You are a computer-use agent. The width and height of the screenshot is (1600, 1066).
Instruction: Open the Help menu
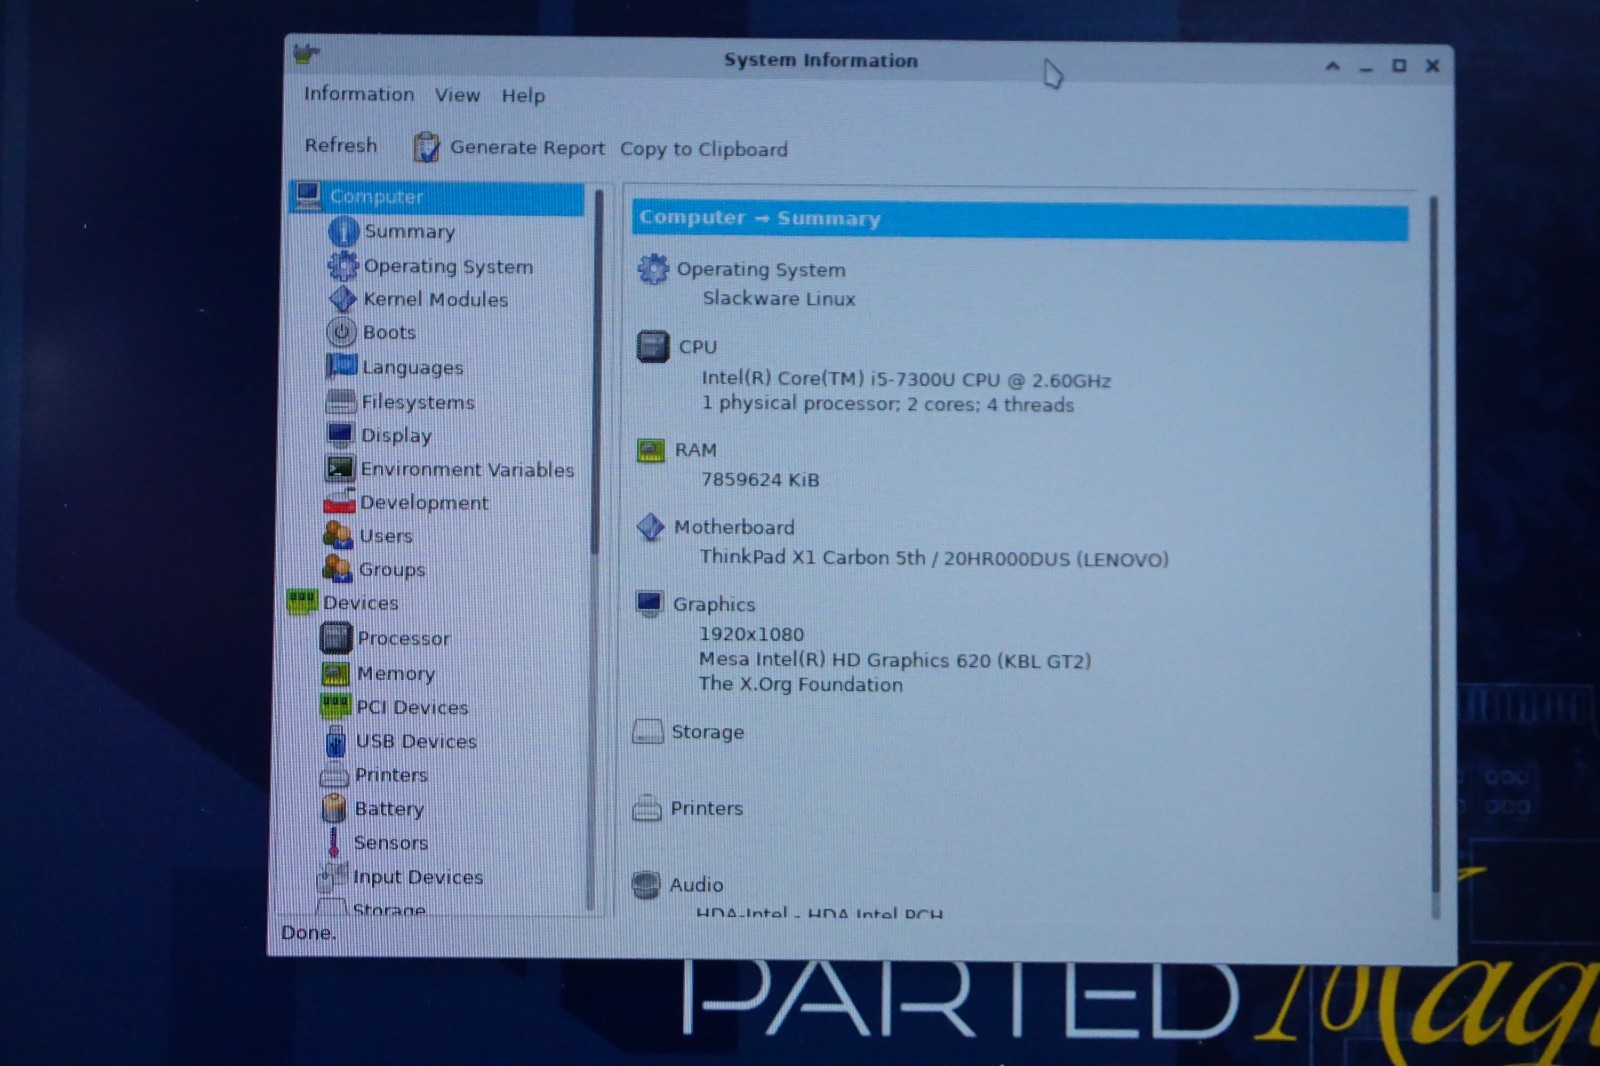523,96
